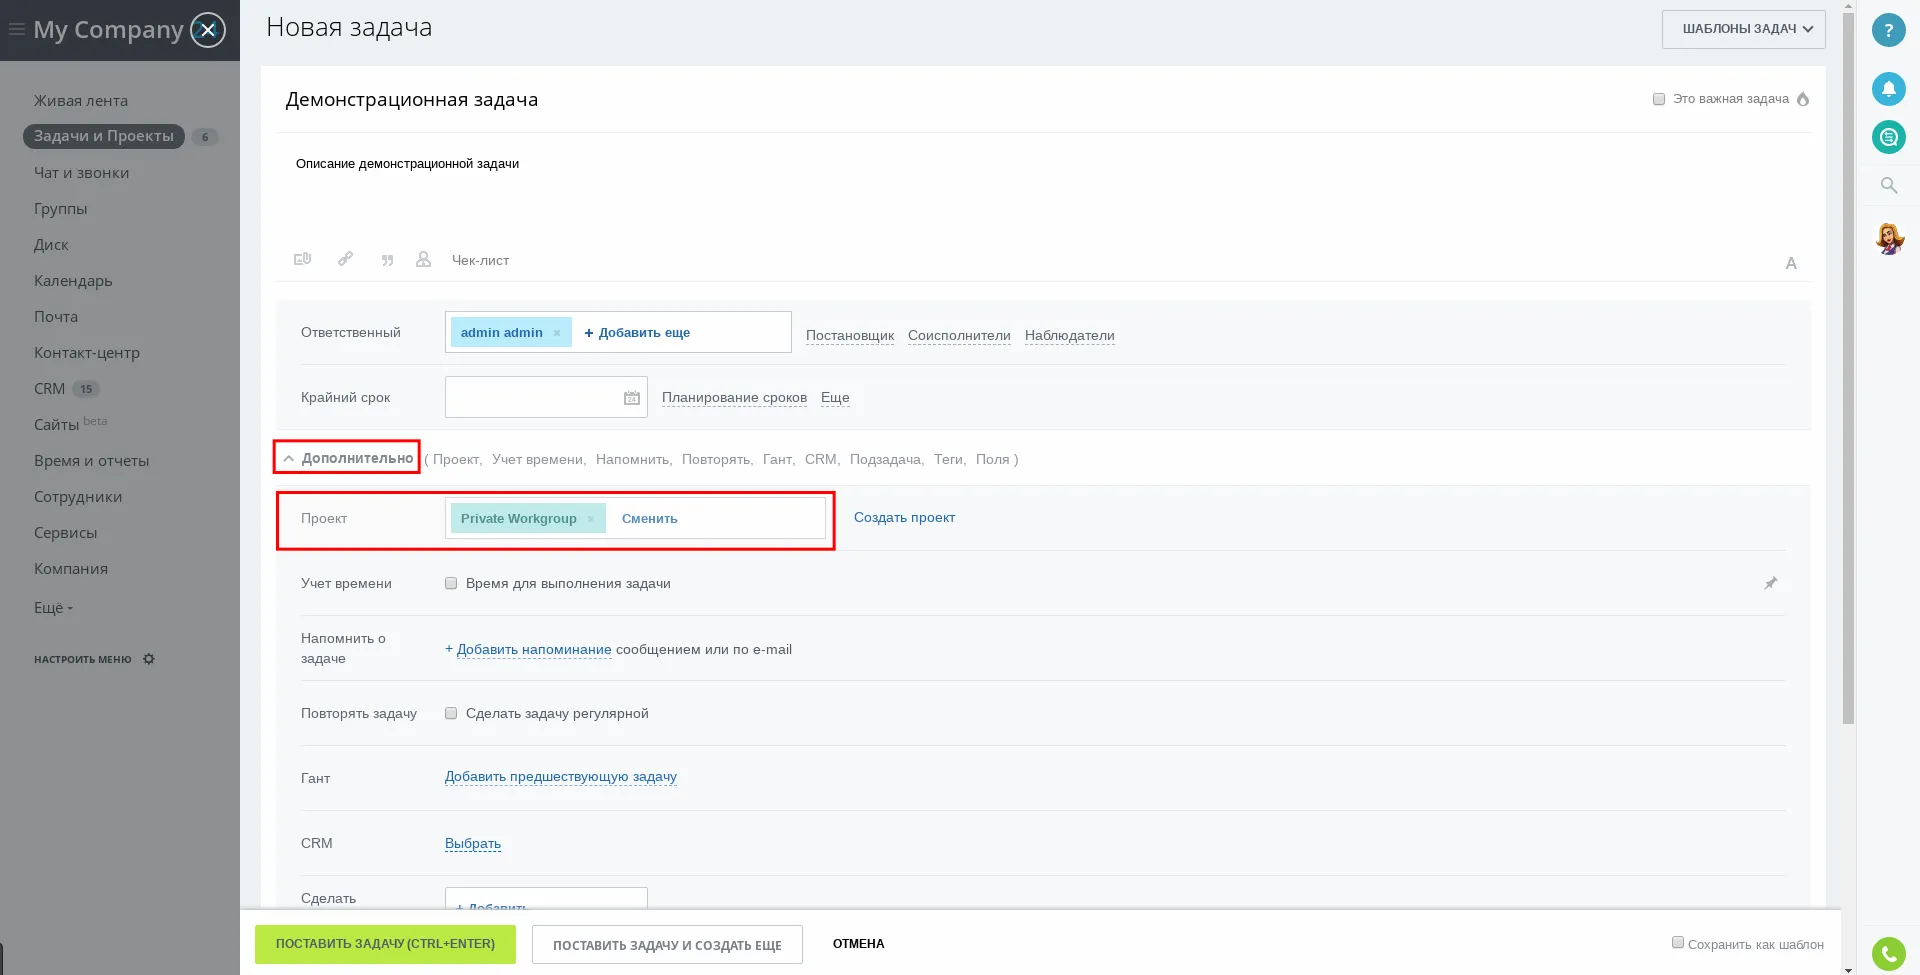Open the 'Шаблоны задач' dropdown
Image resolution: width=1920 pixels, height=975 pixels.
coord(1743,29)
